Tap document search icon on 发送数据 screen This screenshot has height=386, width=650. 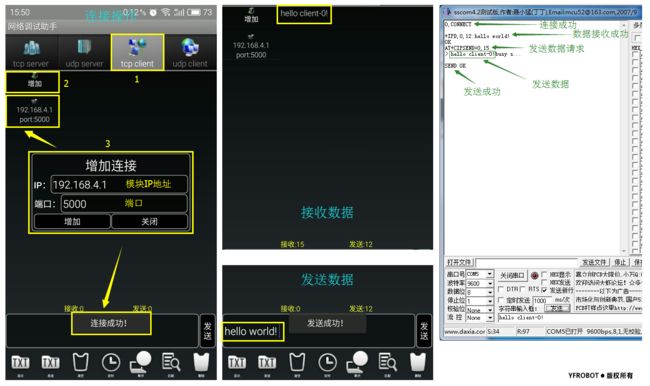[x=388, y=363]
